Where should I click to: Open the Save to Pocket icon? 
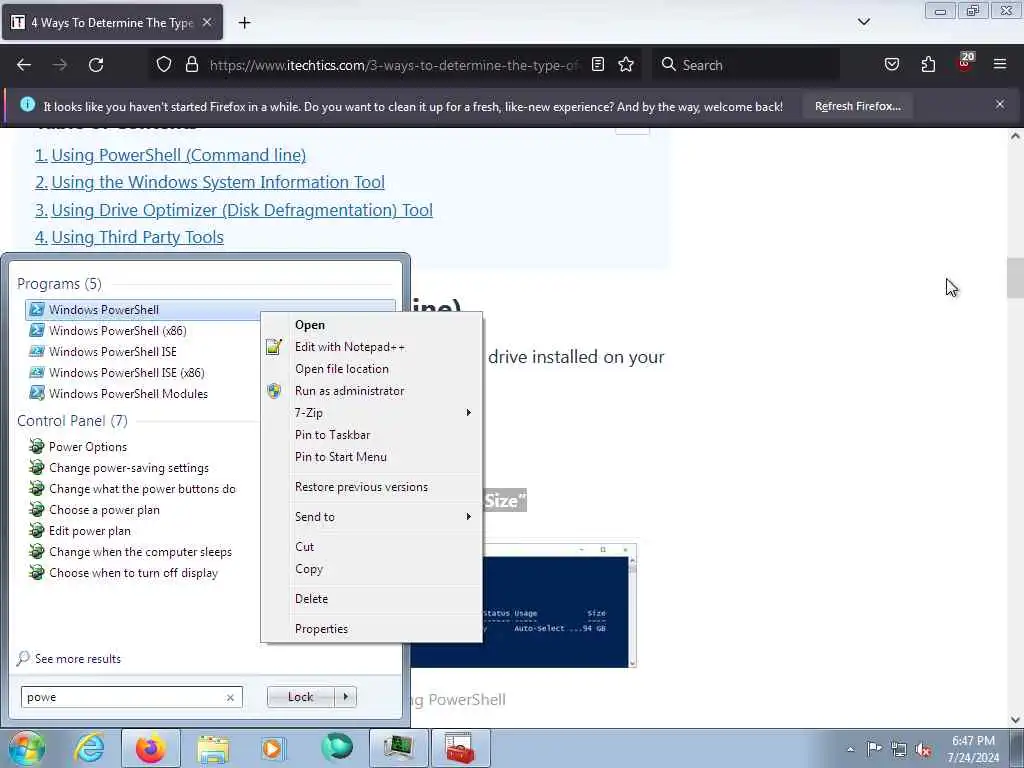(892, 65)
